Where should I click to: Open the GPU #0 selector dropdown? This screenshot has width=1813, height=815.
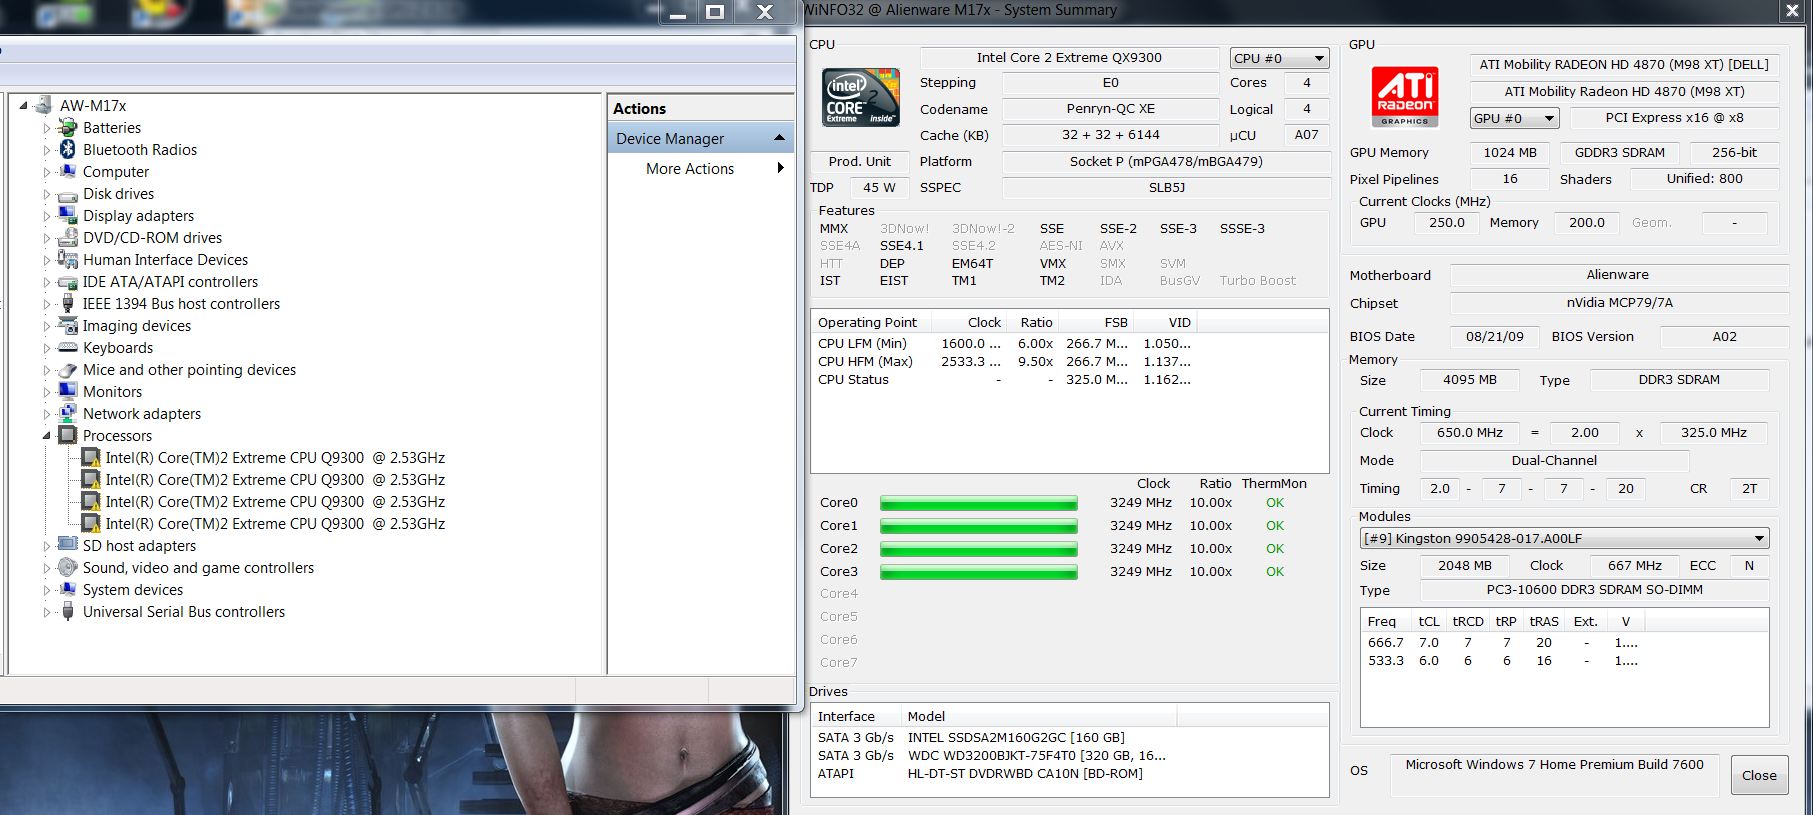coord(1515,118)
